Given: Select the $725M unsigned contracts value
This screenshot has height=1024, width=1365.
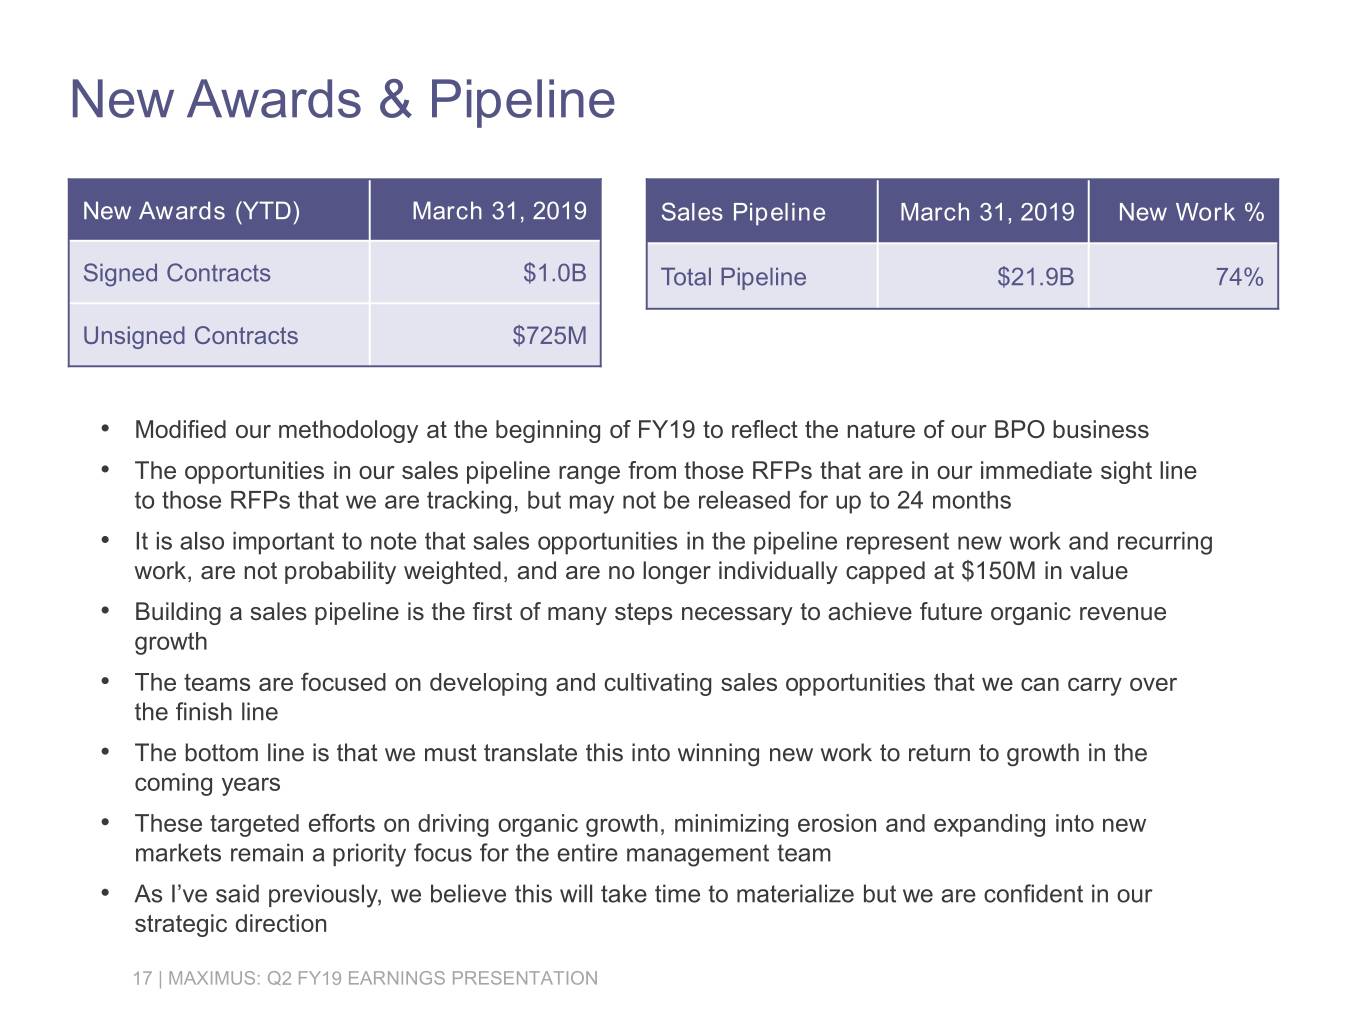Looking at the screenshot, I should coord(549,335).
